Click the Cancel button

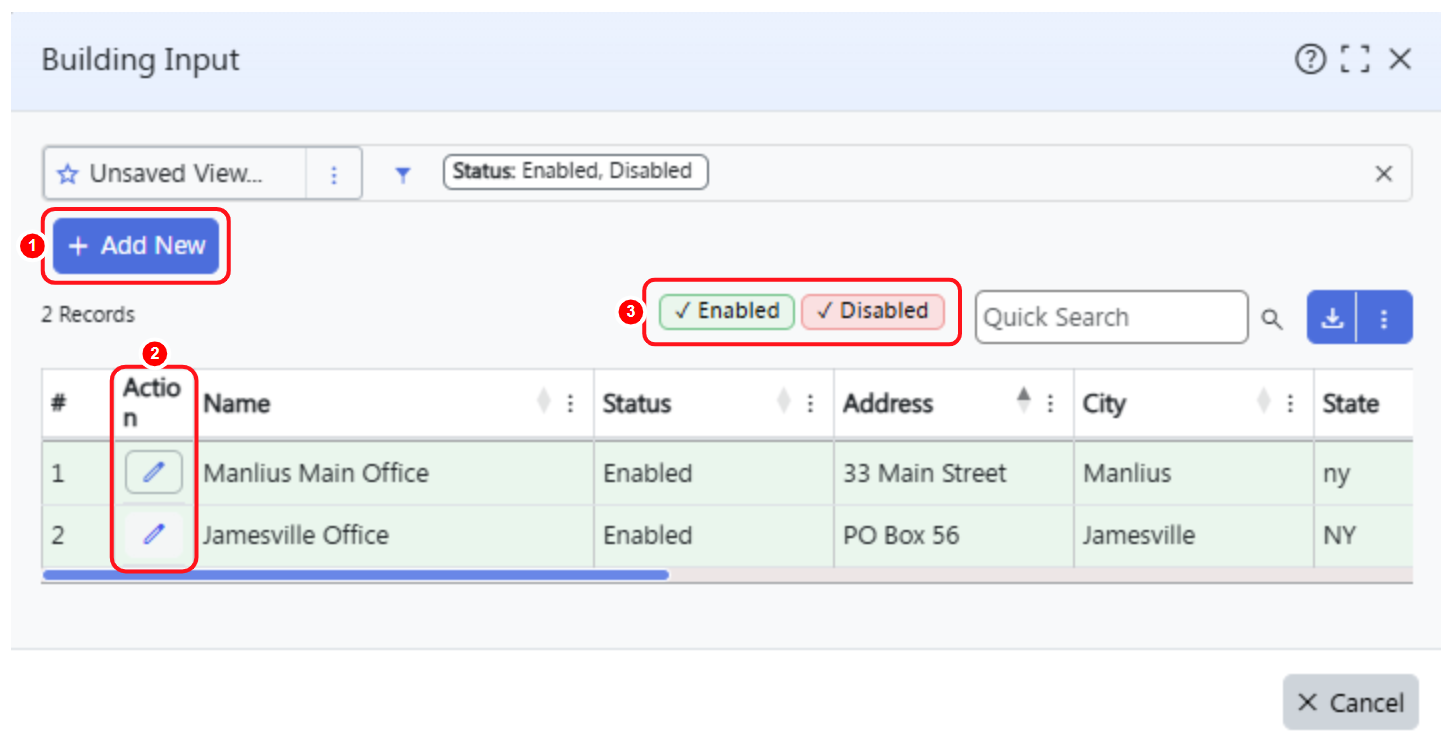1350,703
